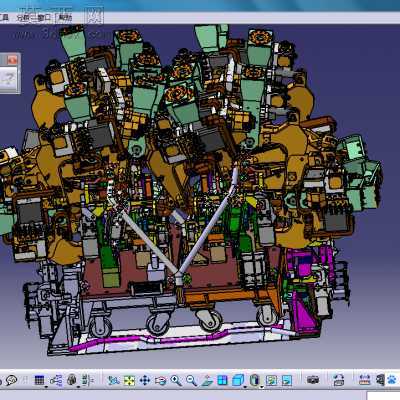This screenshot has height=400, width=400.
Task: Click the alignment bars icon
Action: [x=87, y=380]
